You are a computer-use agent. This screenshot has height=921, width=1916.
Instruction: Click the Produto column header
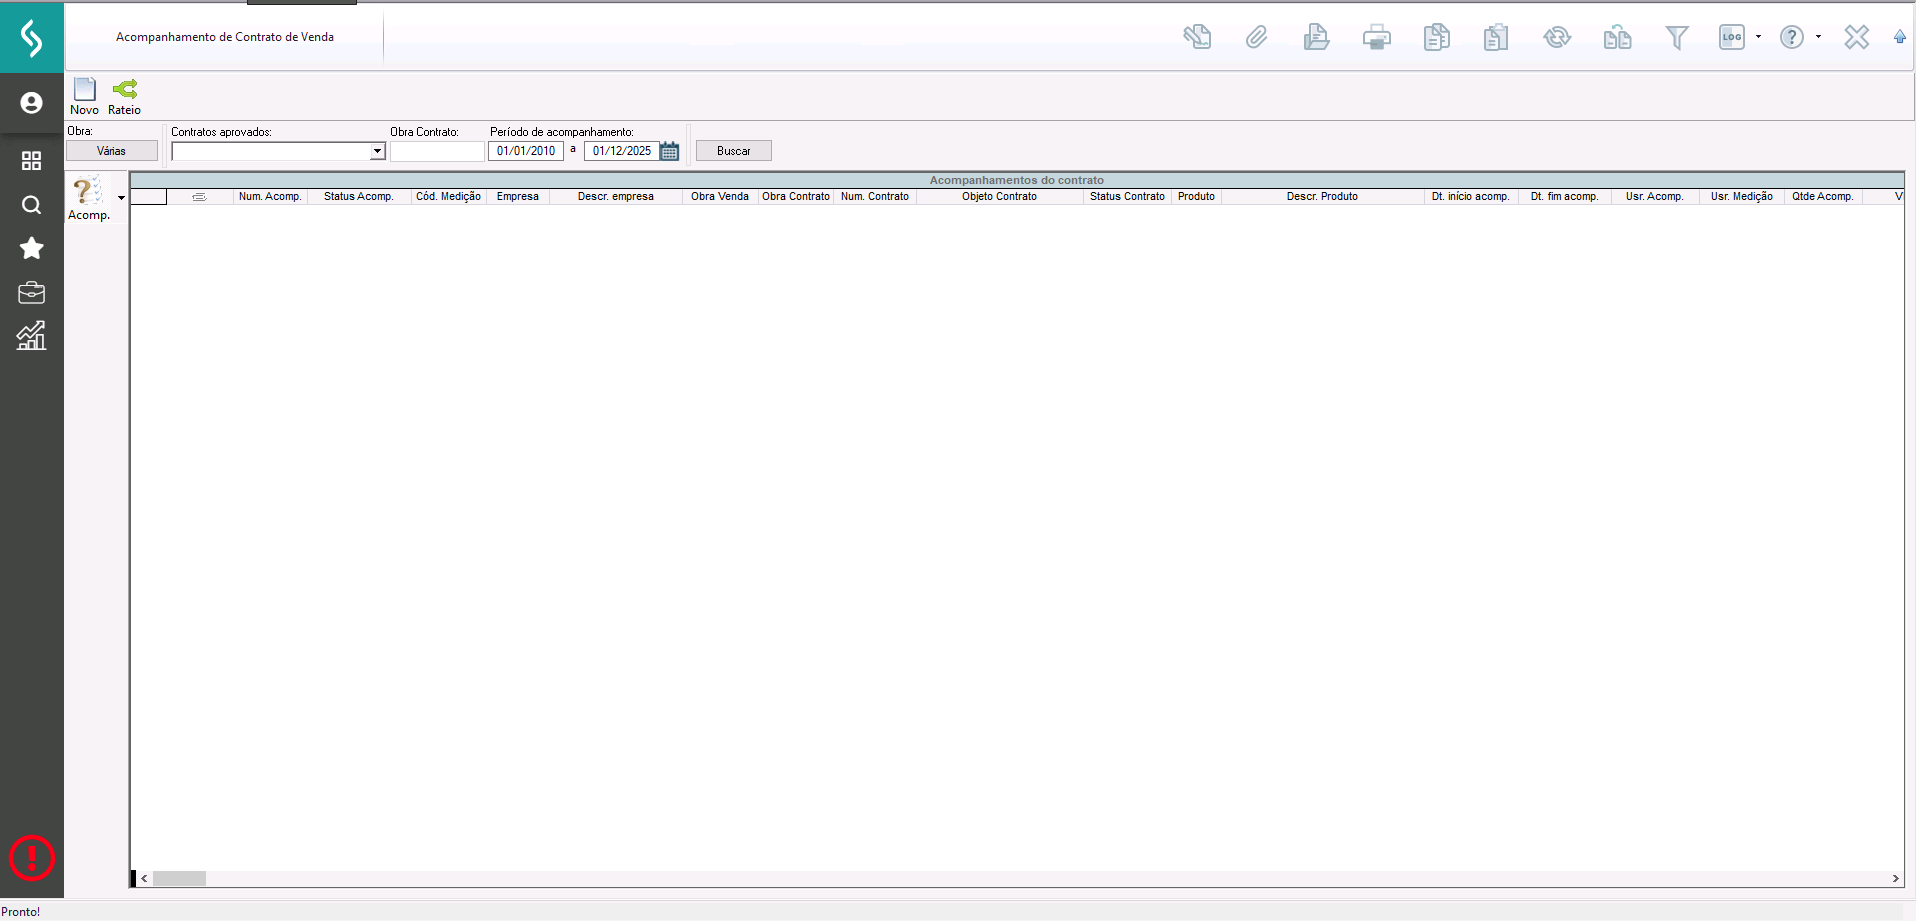click(1197, 197)
